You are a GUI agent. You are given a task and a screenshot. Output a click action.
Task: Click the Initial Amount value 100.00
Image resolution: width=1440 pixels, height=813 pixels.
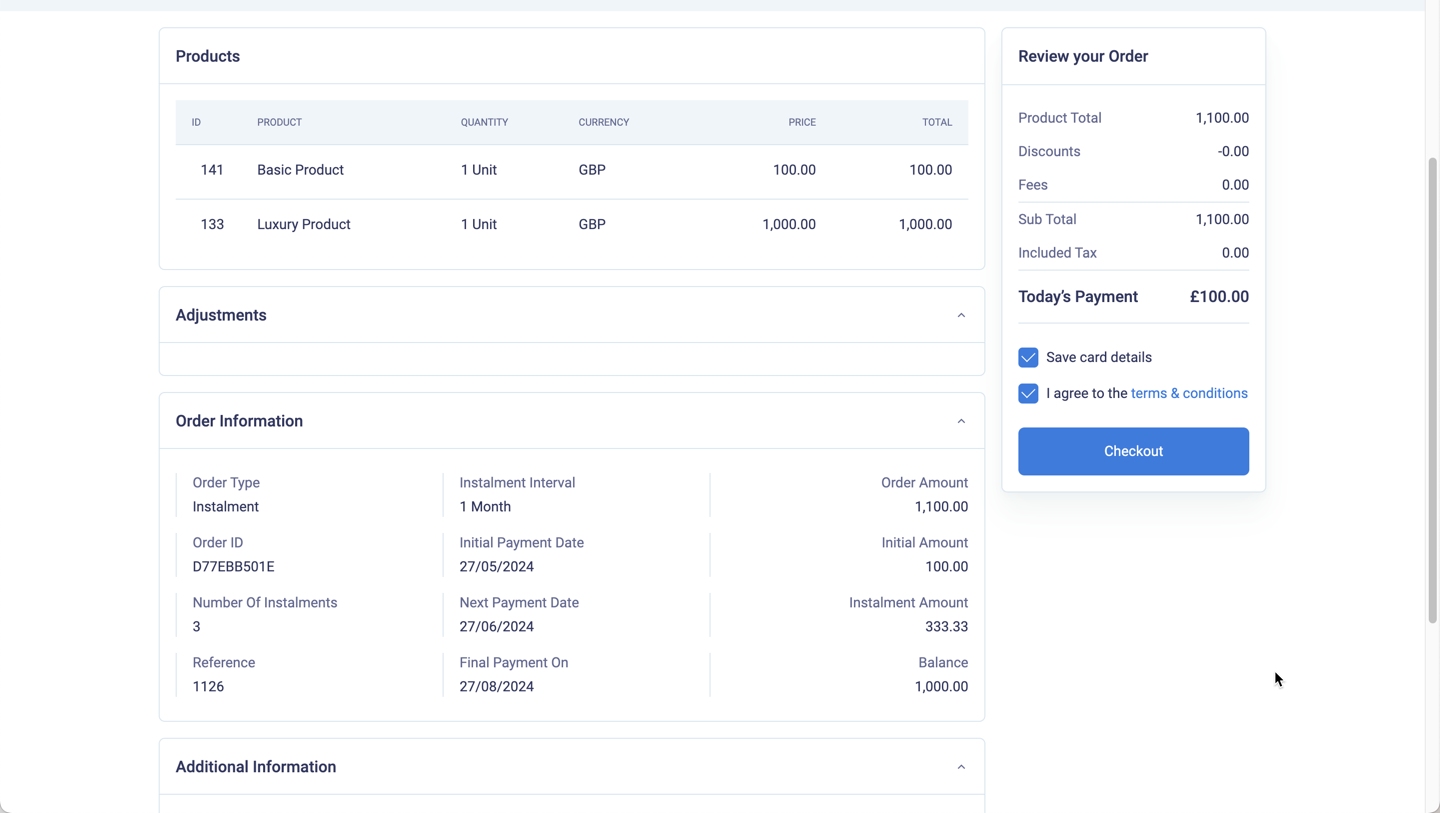[x=946, y=566]
